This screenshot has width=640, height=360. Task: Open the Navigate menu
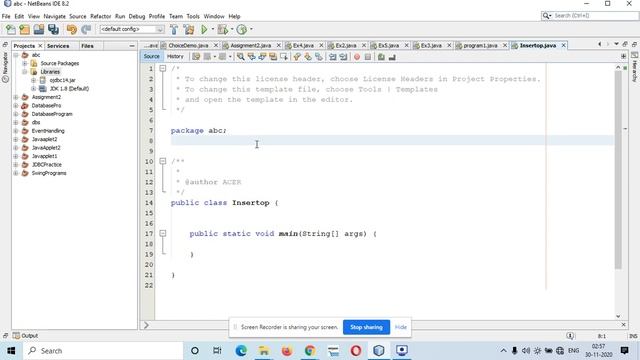(55, 16)
